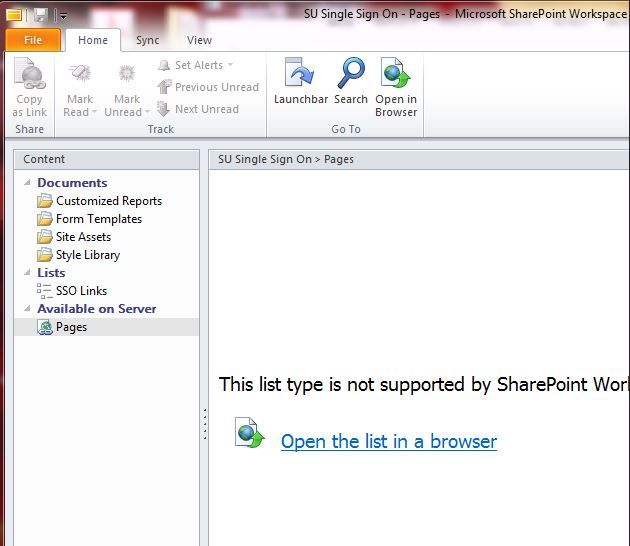The image size is (630, 546).
Task: Click the Available on Server heading
Action: pos(96,309)
